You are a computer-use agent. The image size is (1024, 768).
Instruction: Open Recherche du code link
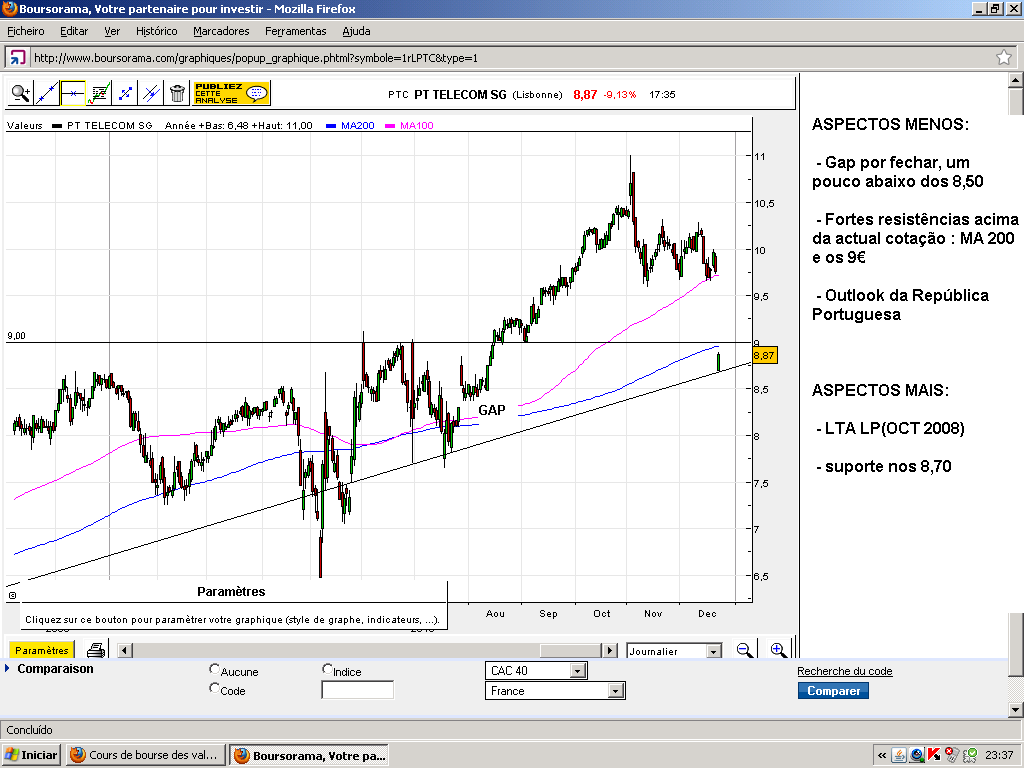coord(844,671)
